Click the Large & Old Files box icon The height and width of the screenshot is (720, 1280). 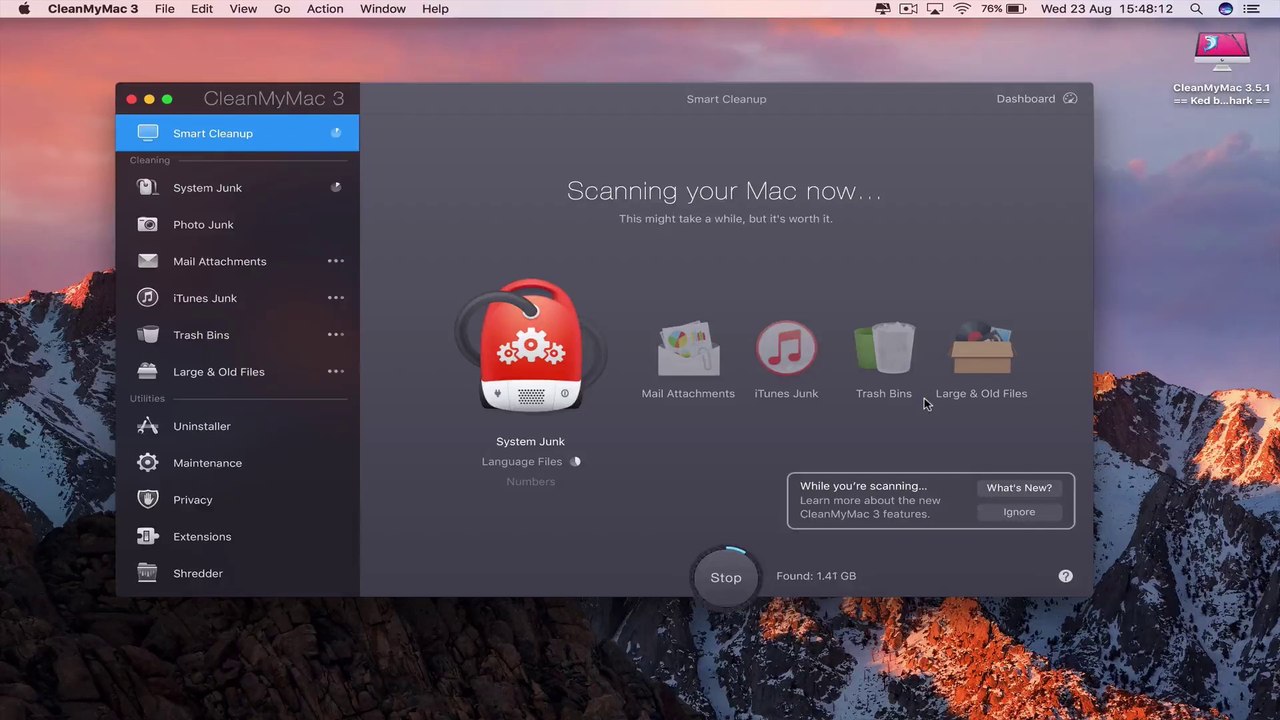coord(981,349)
